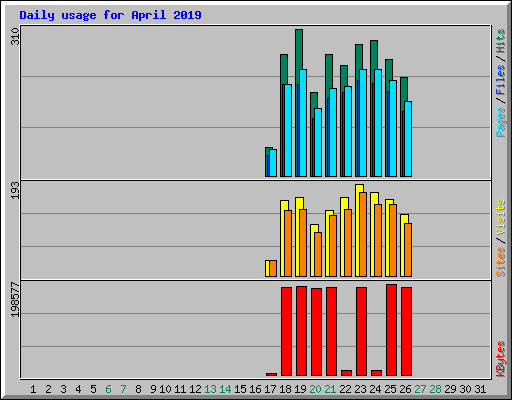The width and height of the screenshot is (512, 400).
Task: Click day 10 on the x-axis
Action: [165, 389]
